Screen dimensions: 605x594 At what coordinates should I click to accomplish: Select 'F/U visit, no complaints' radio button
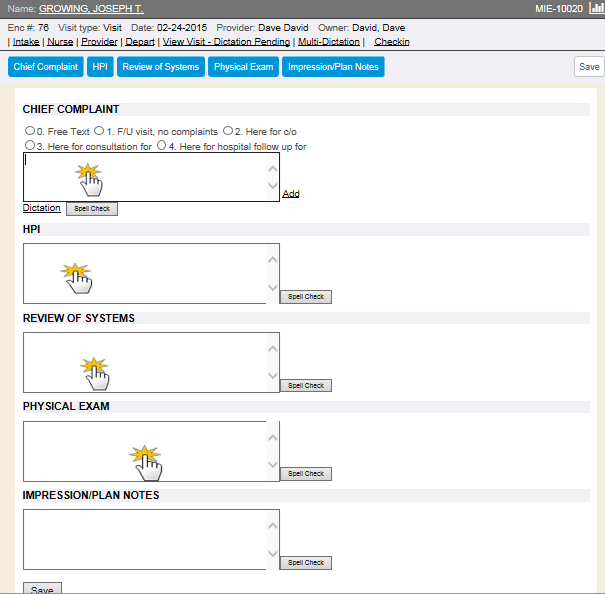100,131
